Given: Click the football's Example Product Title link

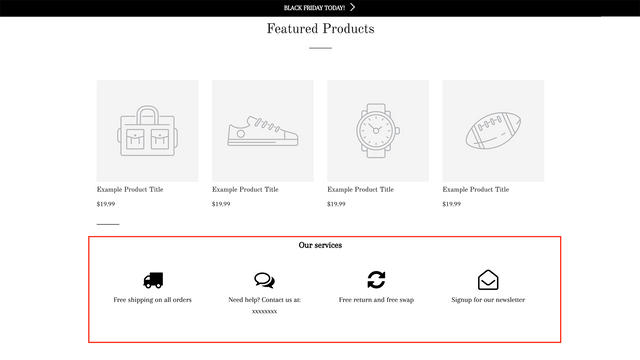Looking at the screenshot, I should pyautogui.click(x=476, y=189).
